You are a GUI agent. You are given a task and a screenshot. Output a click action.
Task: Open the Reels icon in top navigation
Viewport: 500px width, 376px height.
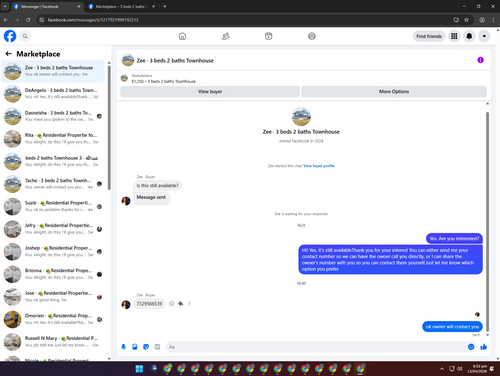tap(268, 36)
